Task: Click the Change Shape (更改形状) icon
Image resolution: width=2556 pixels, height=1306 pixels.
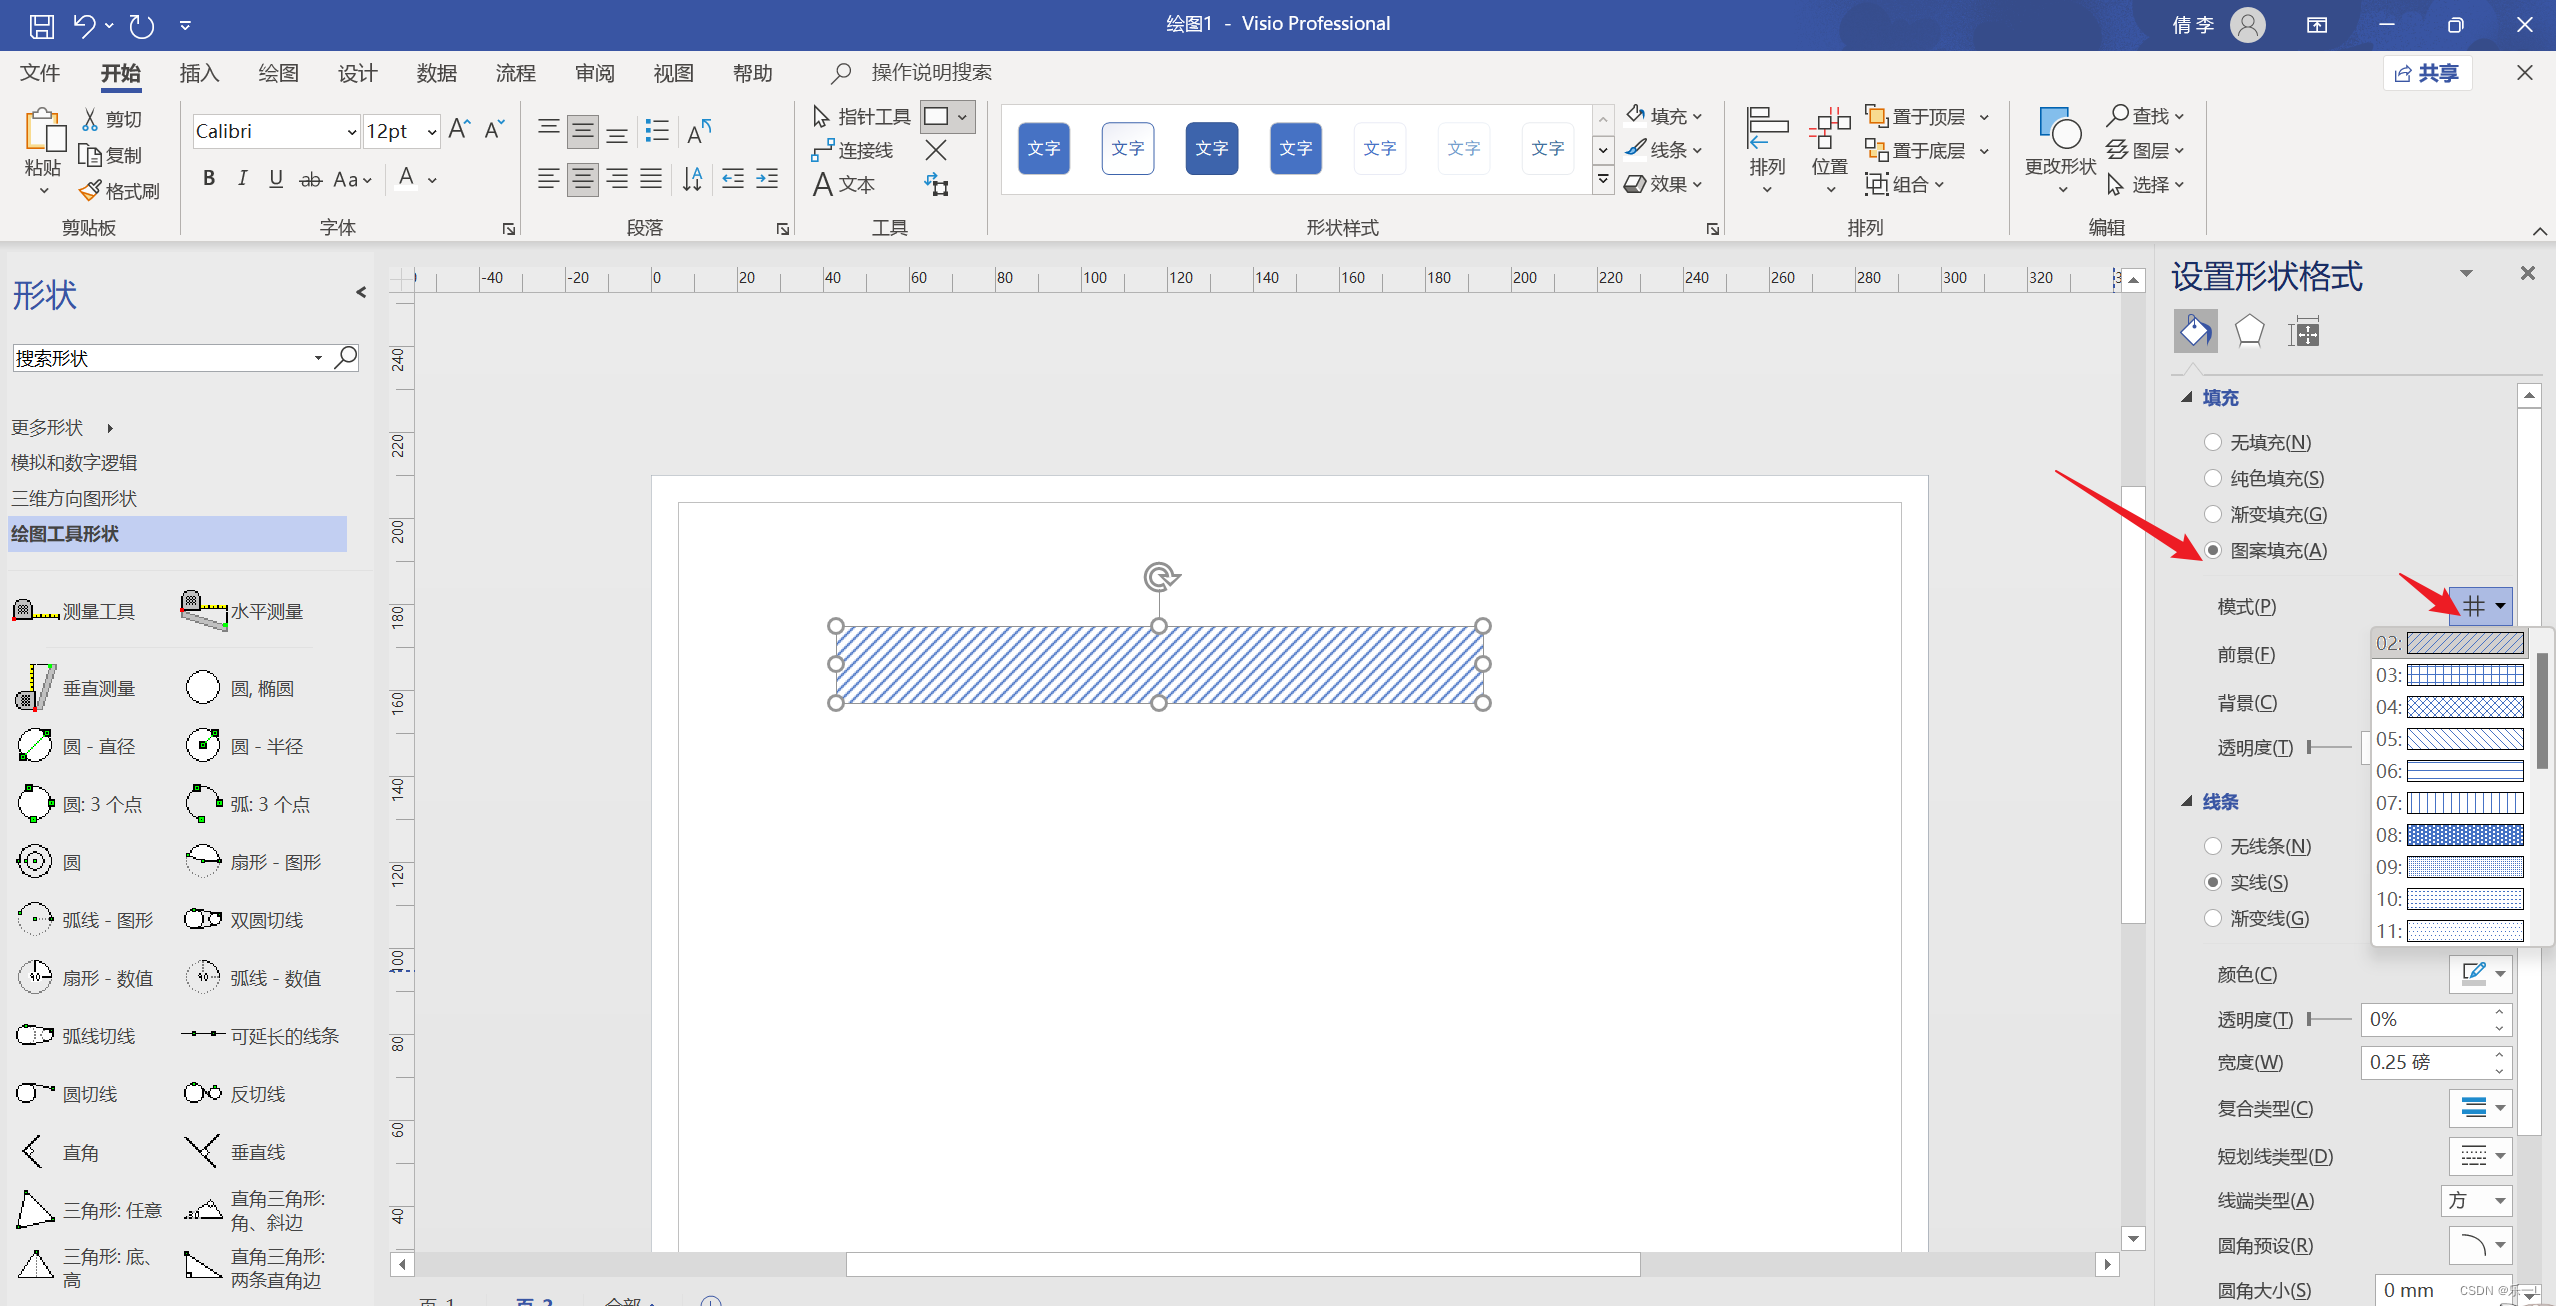Action: click(x=2059, y=130)
